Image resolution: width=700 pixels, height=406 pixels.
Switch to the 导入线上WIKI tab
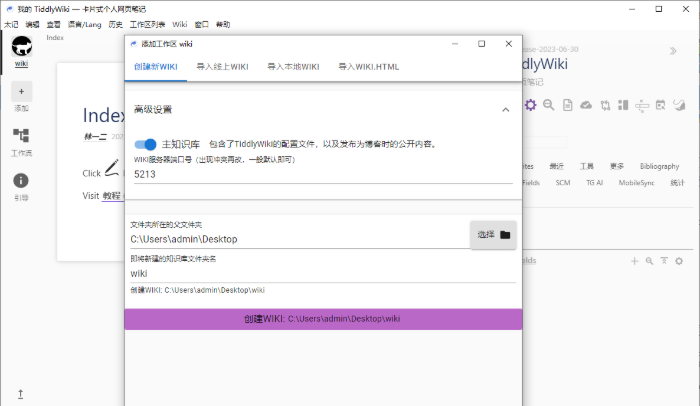tap(222, 67)
